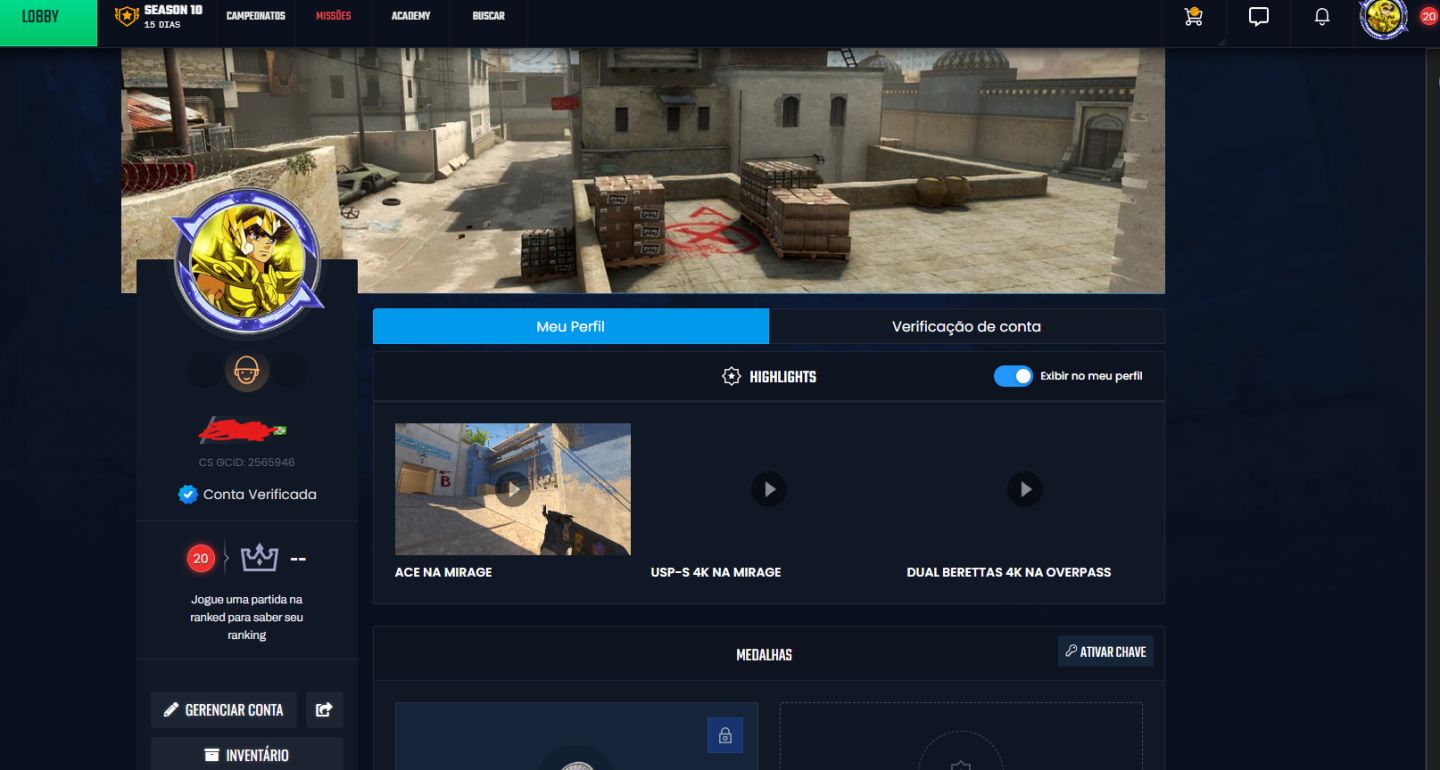1440x770 pixels.
Task: Click the 15 DIAS season countdown
Action: coord(162,24)
